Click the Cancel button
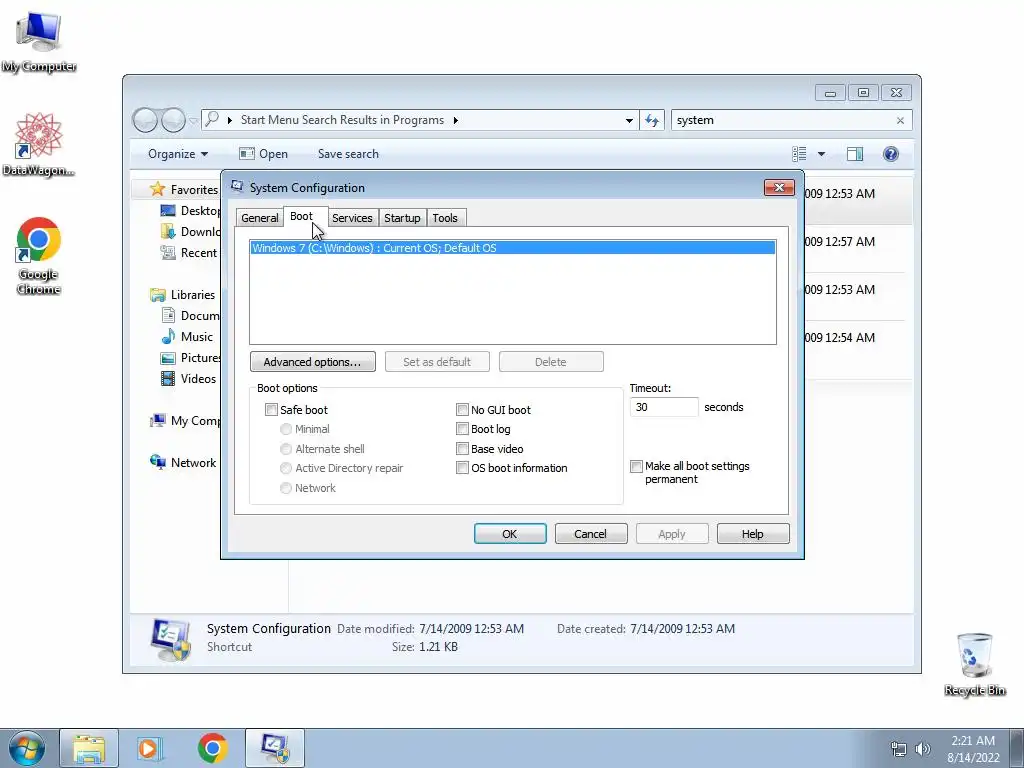This screenshot has width=1024, height=768. (x=590, y=534)
